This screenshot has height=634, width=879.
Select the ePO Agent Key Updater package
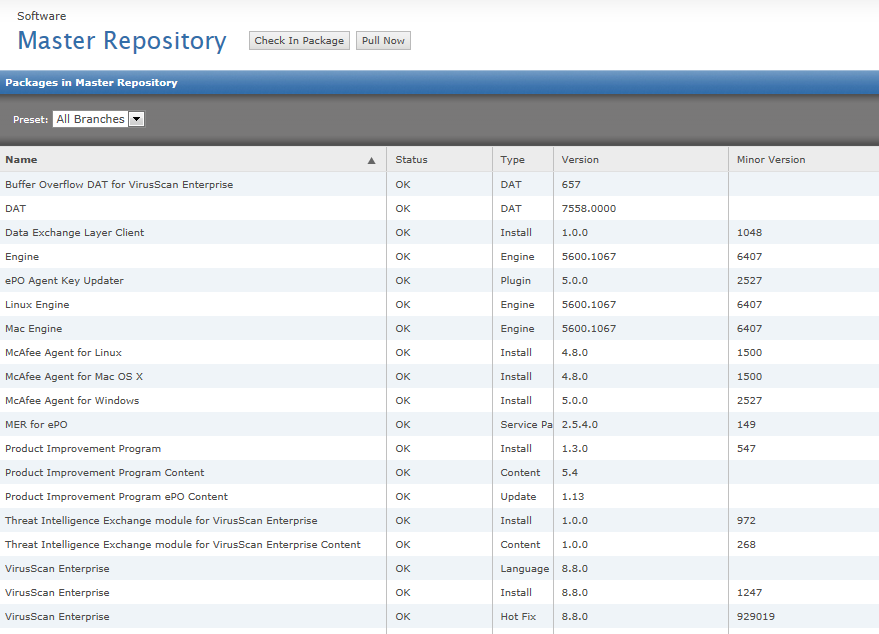tap(64, 281)
